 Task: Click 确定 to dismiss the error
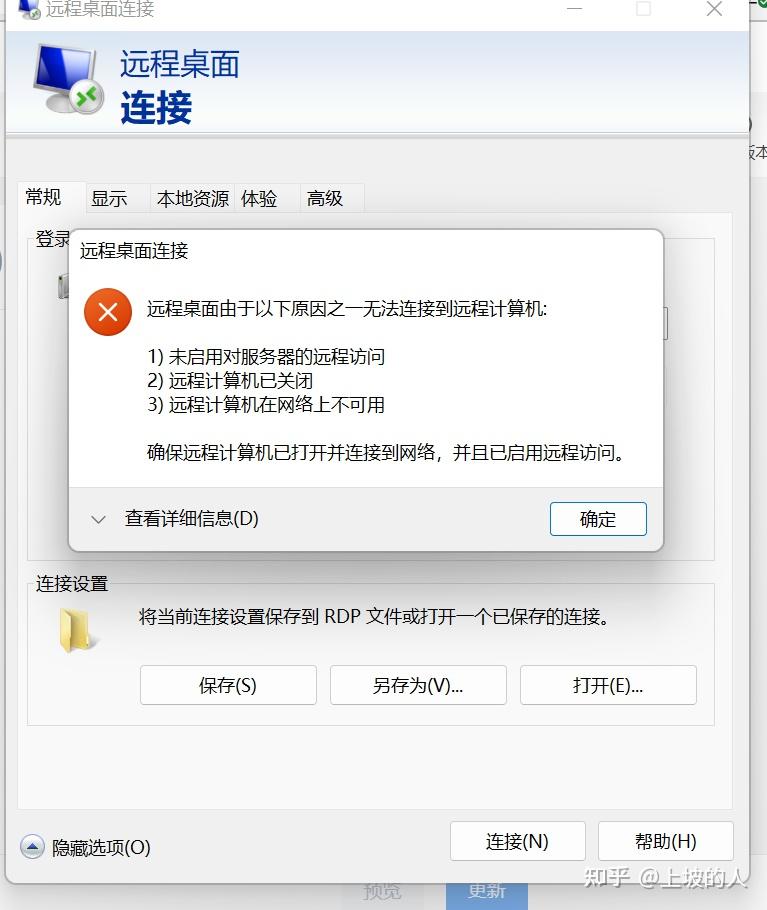(598, 519)
